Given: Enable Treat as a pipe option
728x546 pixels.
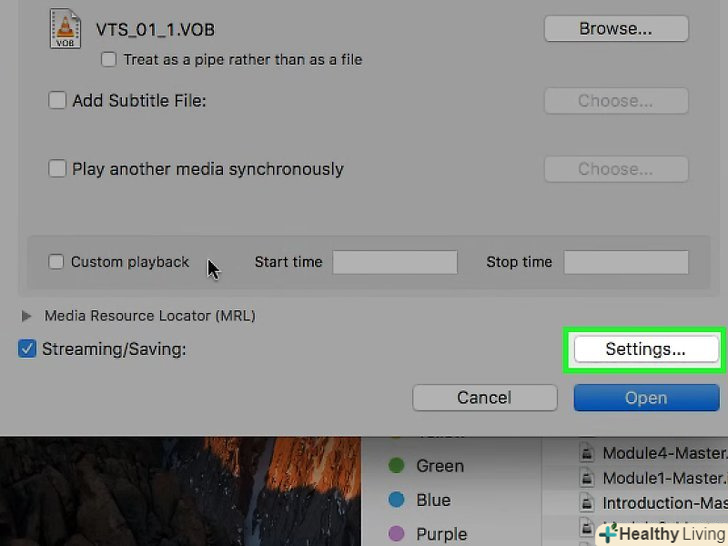Looking at the screenshot, I should click(109, 60).
